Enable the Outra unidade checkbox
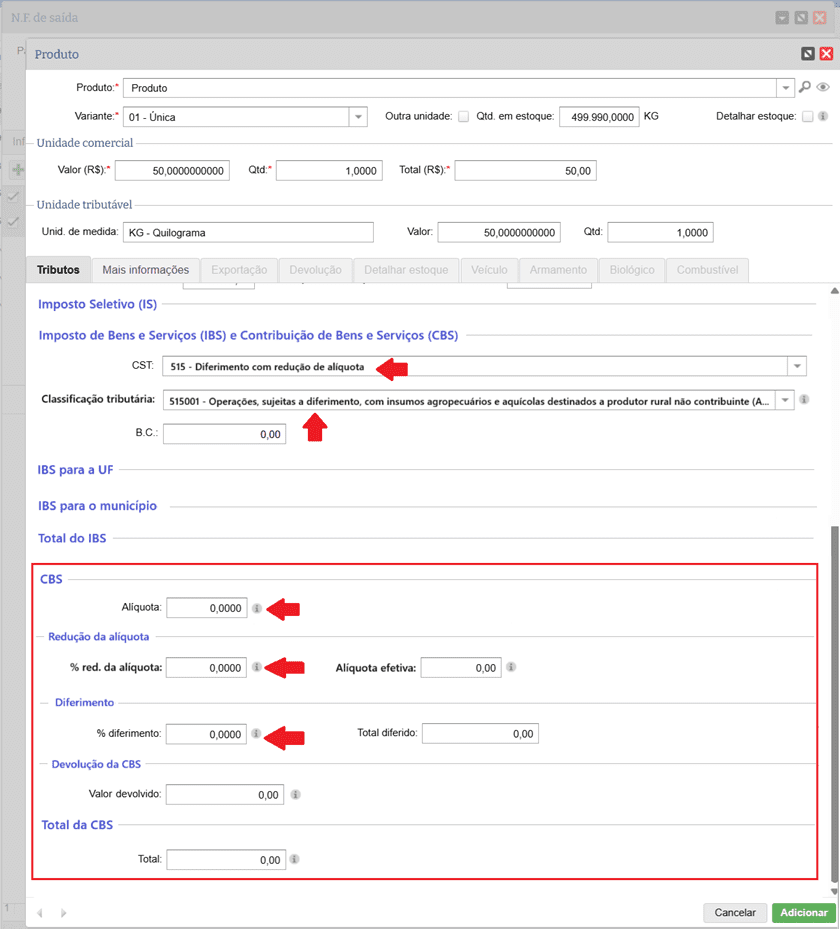The image size is (840, 929). pos(463,117)
